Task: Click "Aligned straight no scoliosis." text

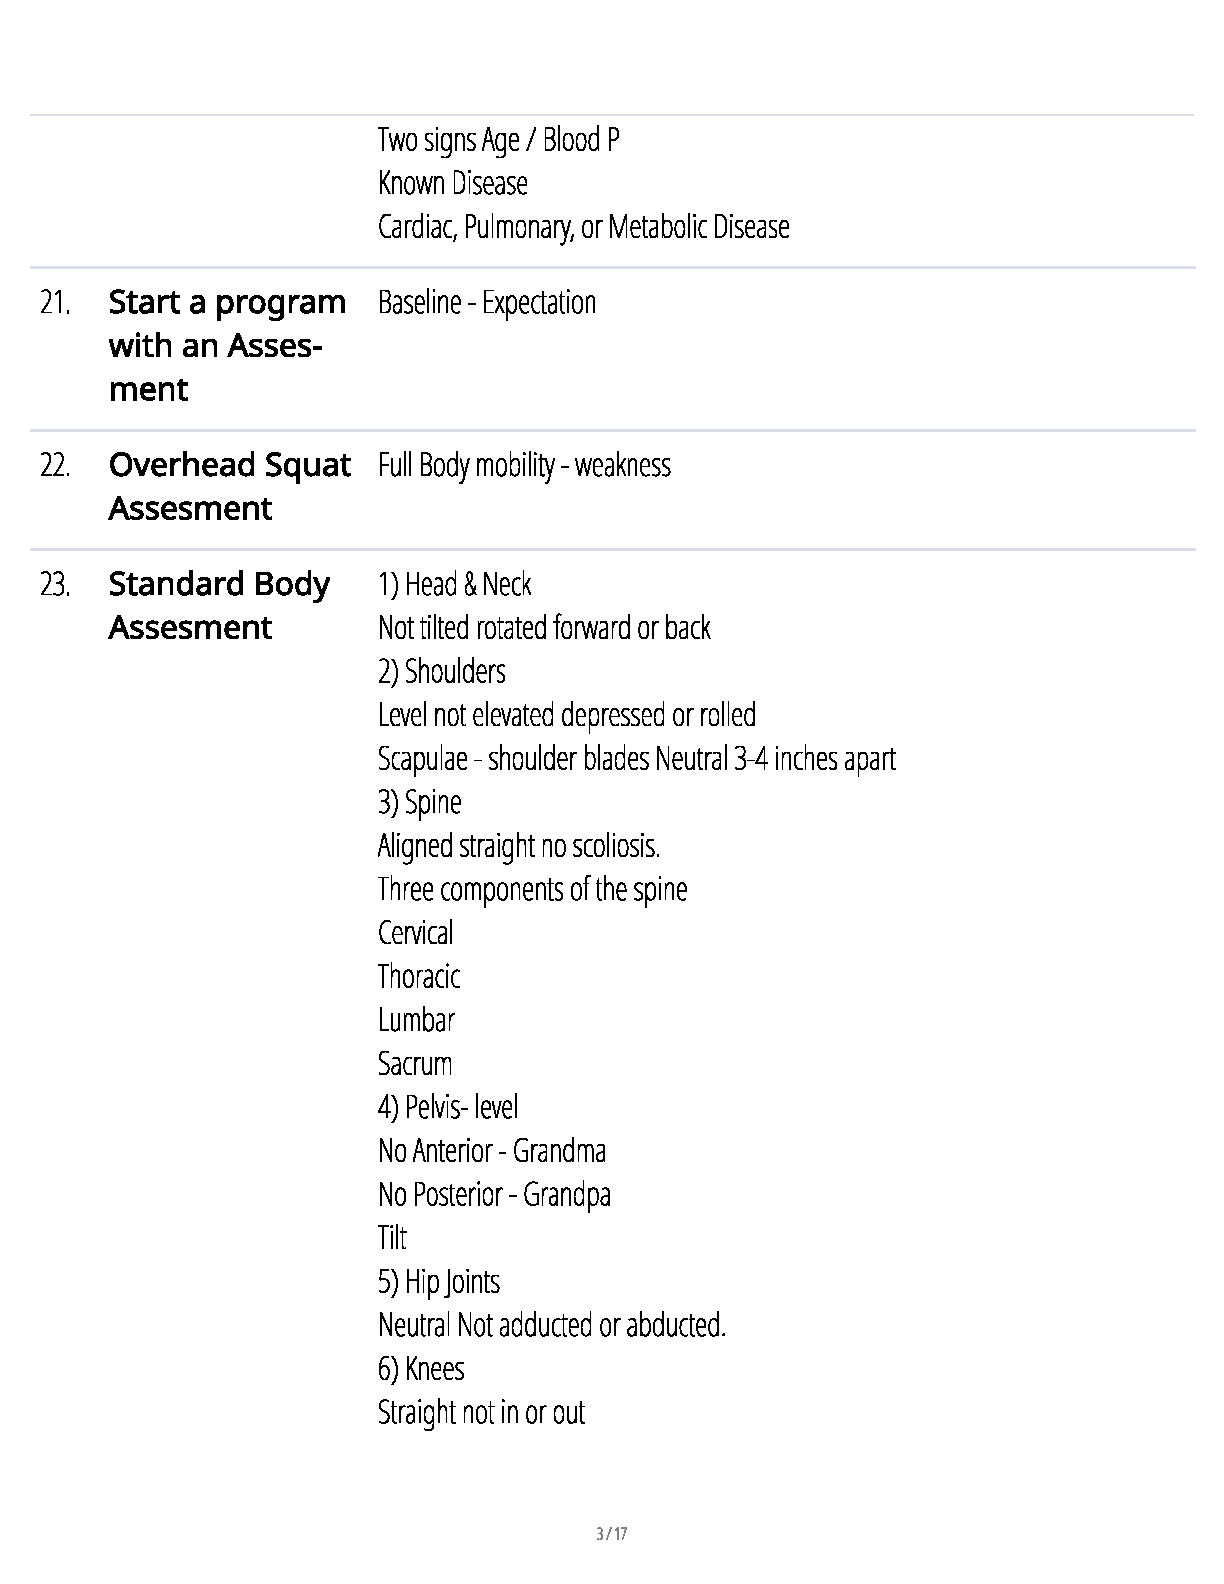Action: coord(518,846)
